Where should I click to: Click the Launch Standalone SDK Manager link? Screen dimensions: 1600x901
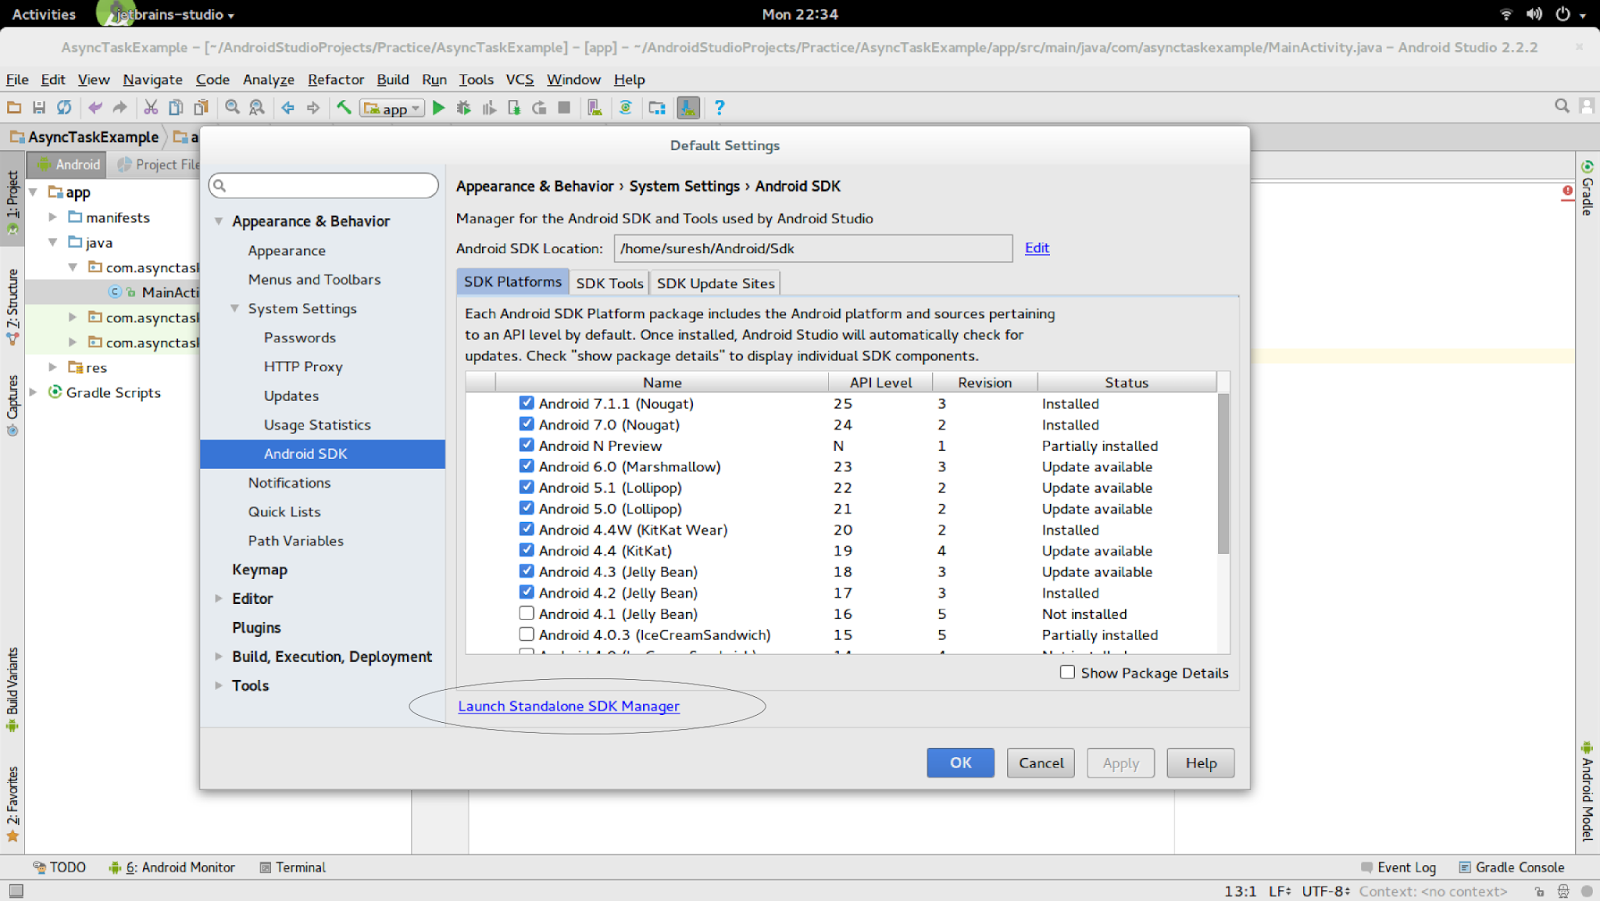click(x=568, y=706)
